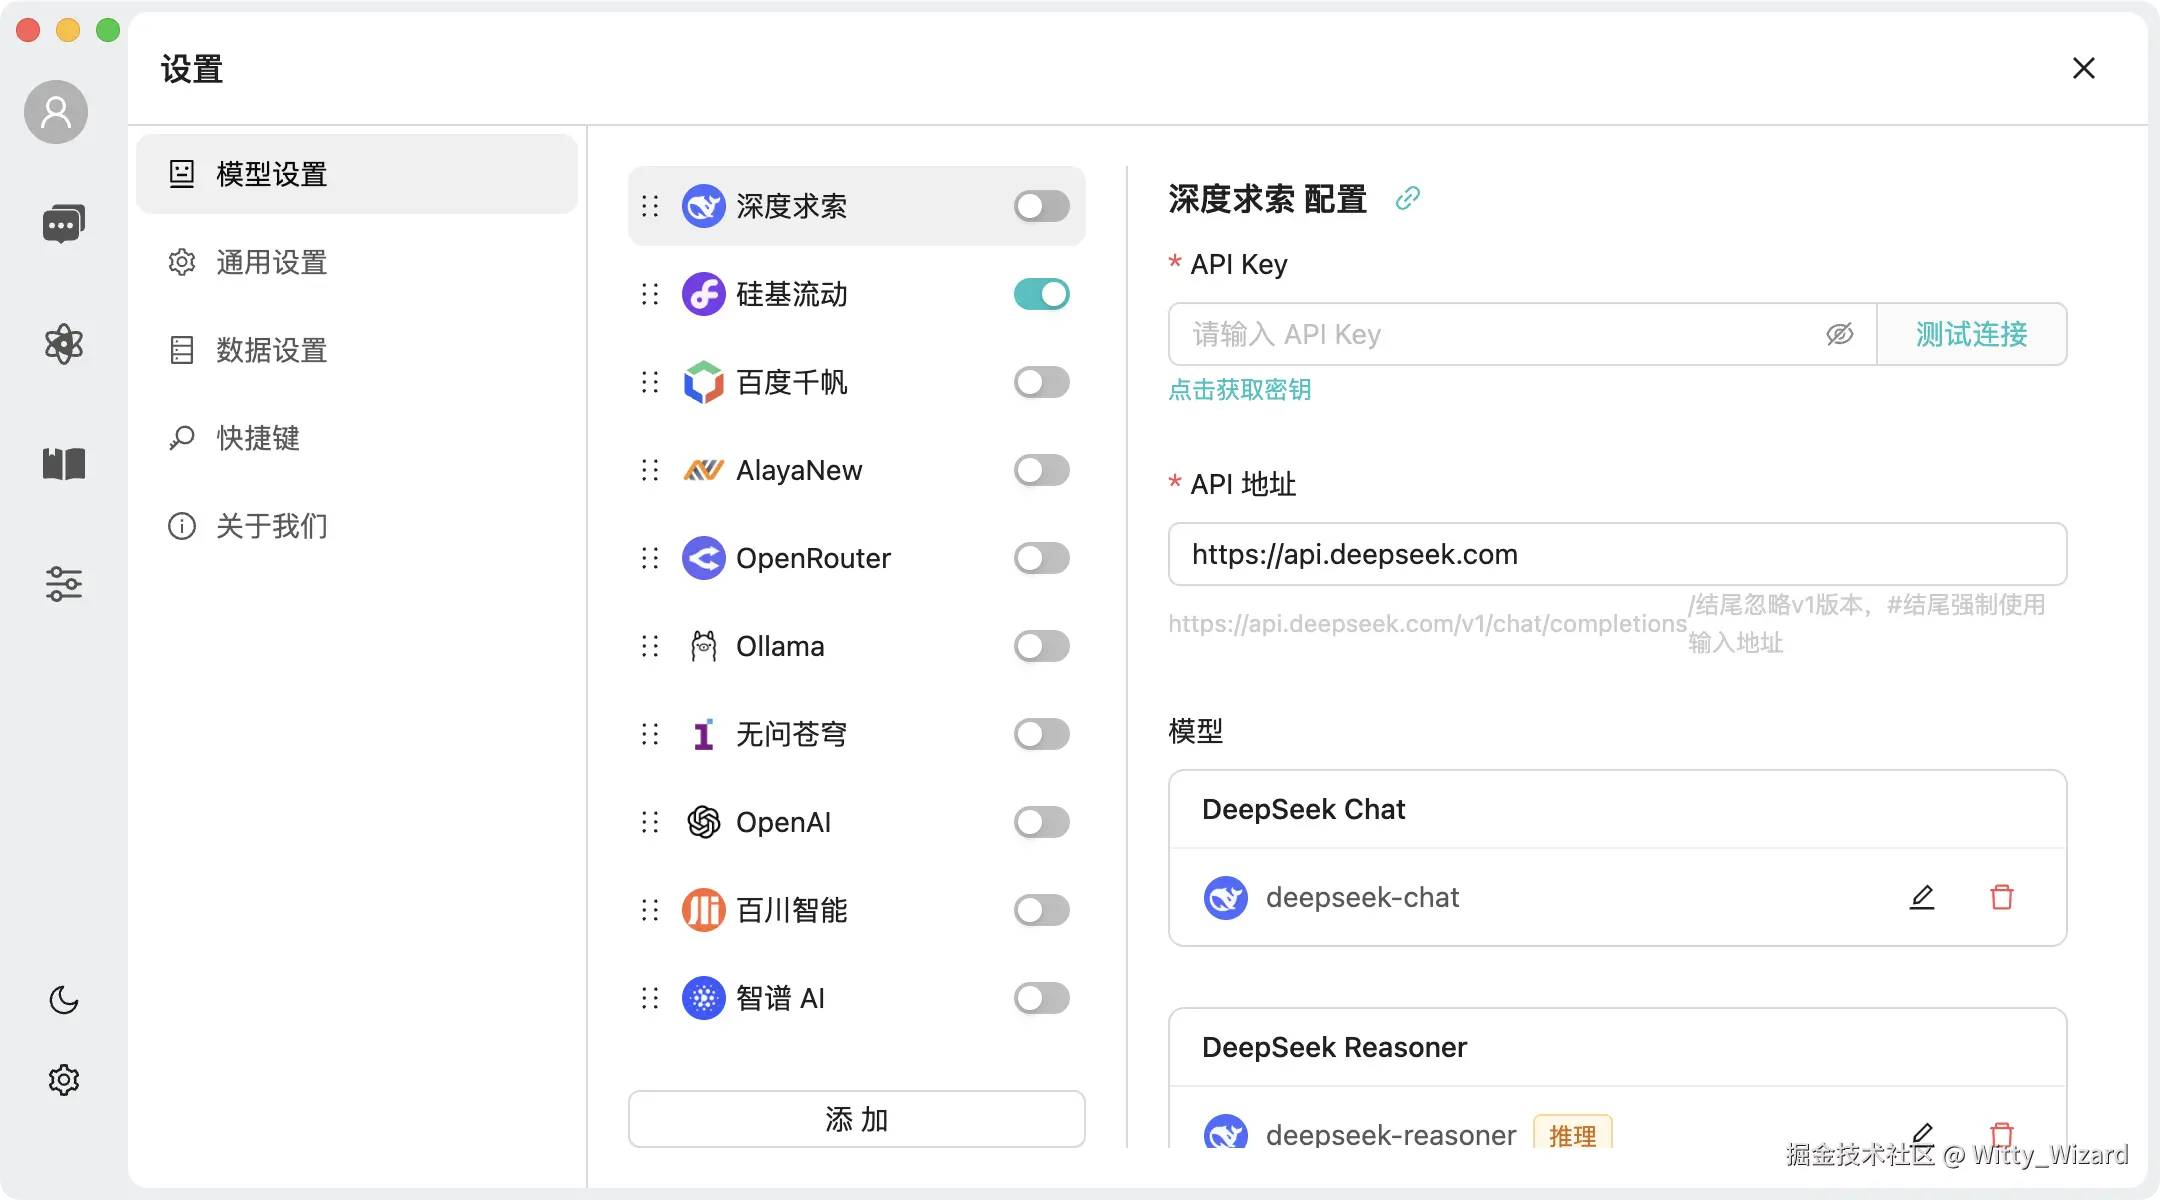Image resolution: width=2160 pixels, height=1200 pixels.
Task: Delete the deepseek-reasoner model
Action: tap(2001, 1135)
